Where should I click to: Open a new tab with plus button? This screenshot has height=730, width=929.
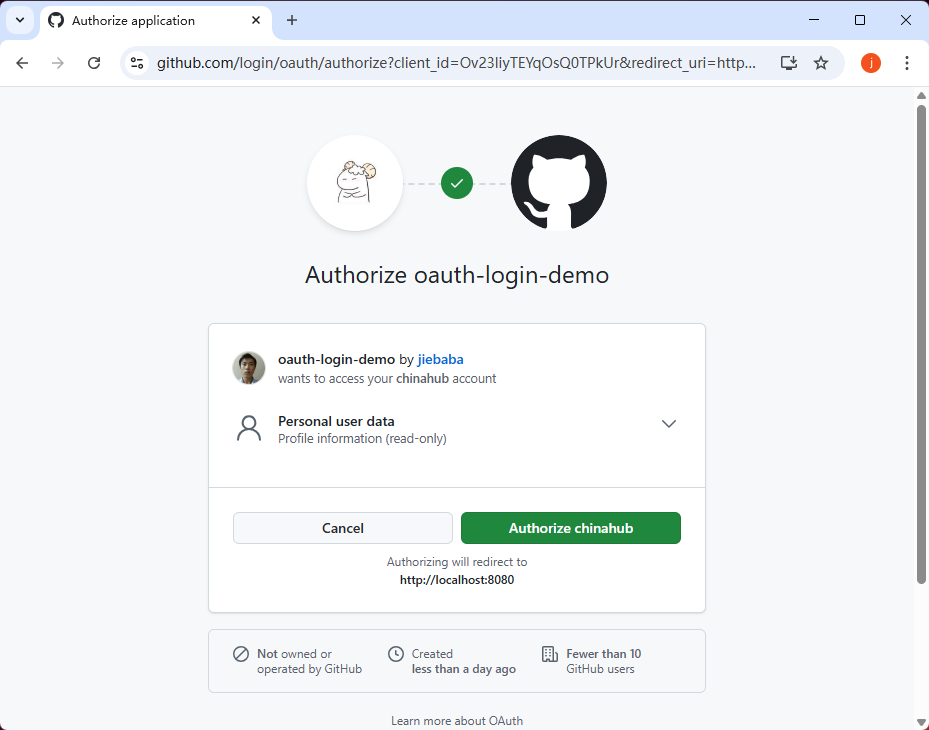[292, 20]
